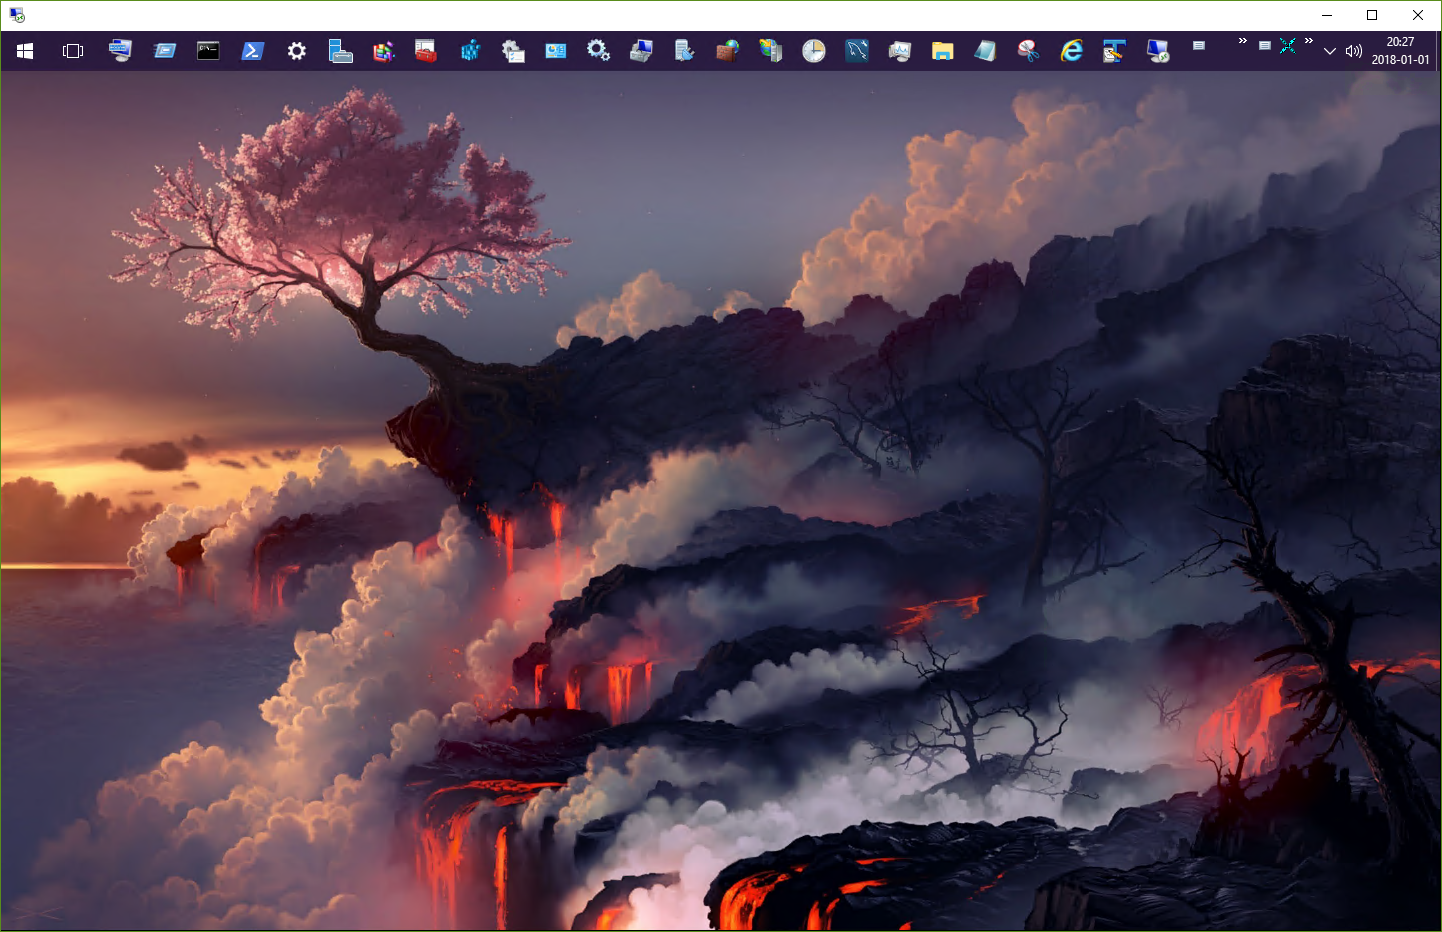Open File Explorer from the taskbar
Viewport: 1442px width, 932px height.
click(942, 51)
